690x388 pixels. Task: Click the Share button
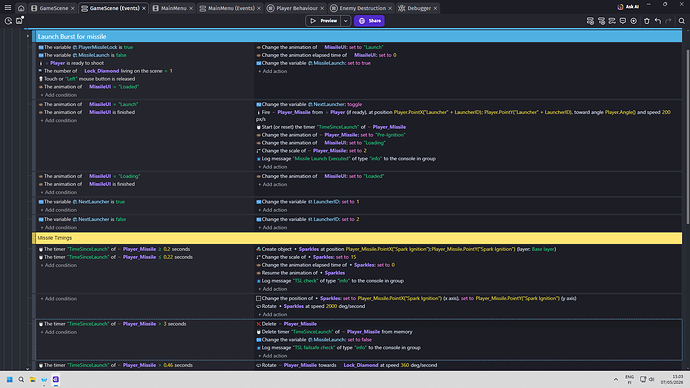coord(369,21)
